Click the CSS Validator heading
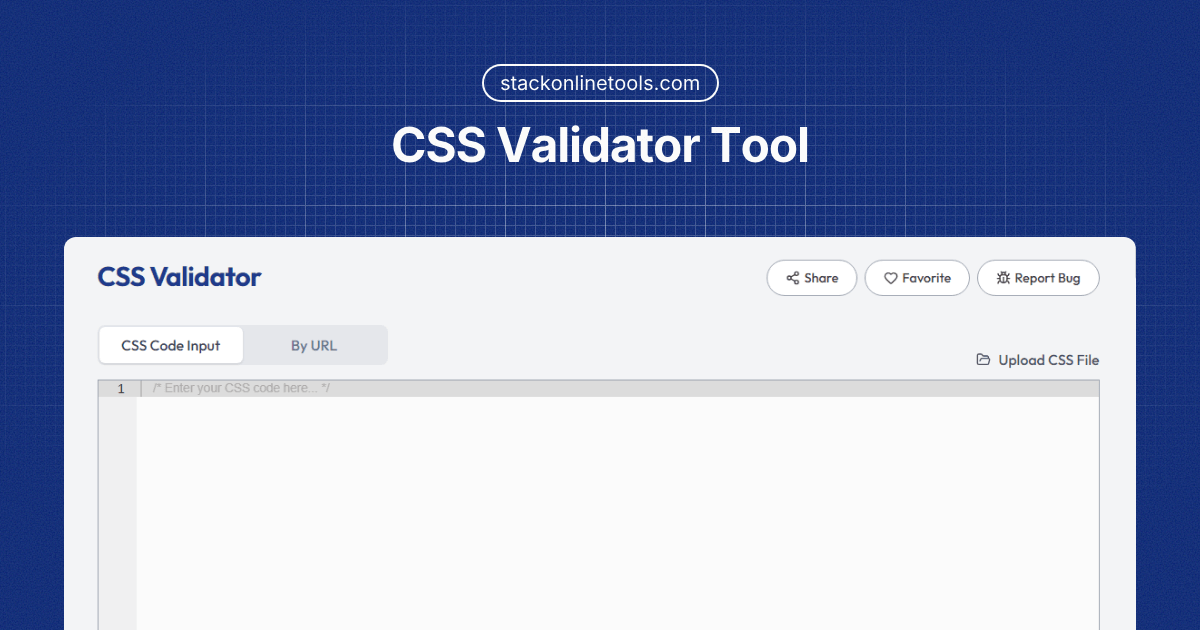The image size is (1200, 630). (x=179, y=277)
